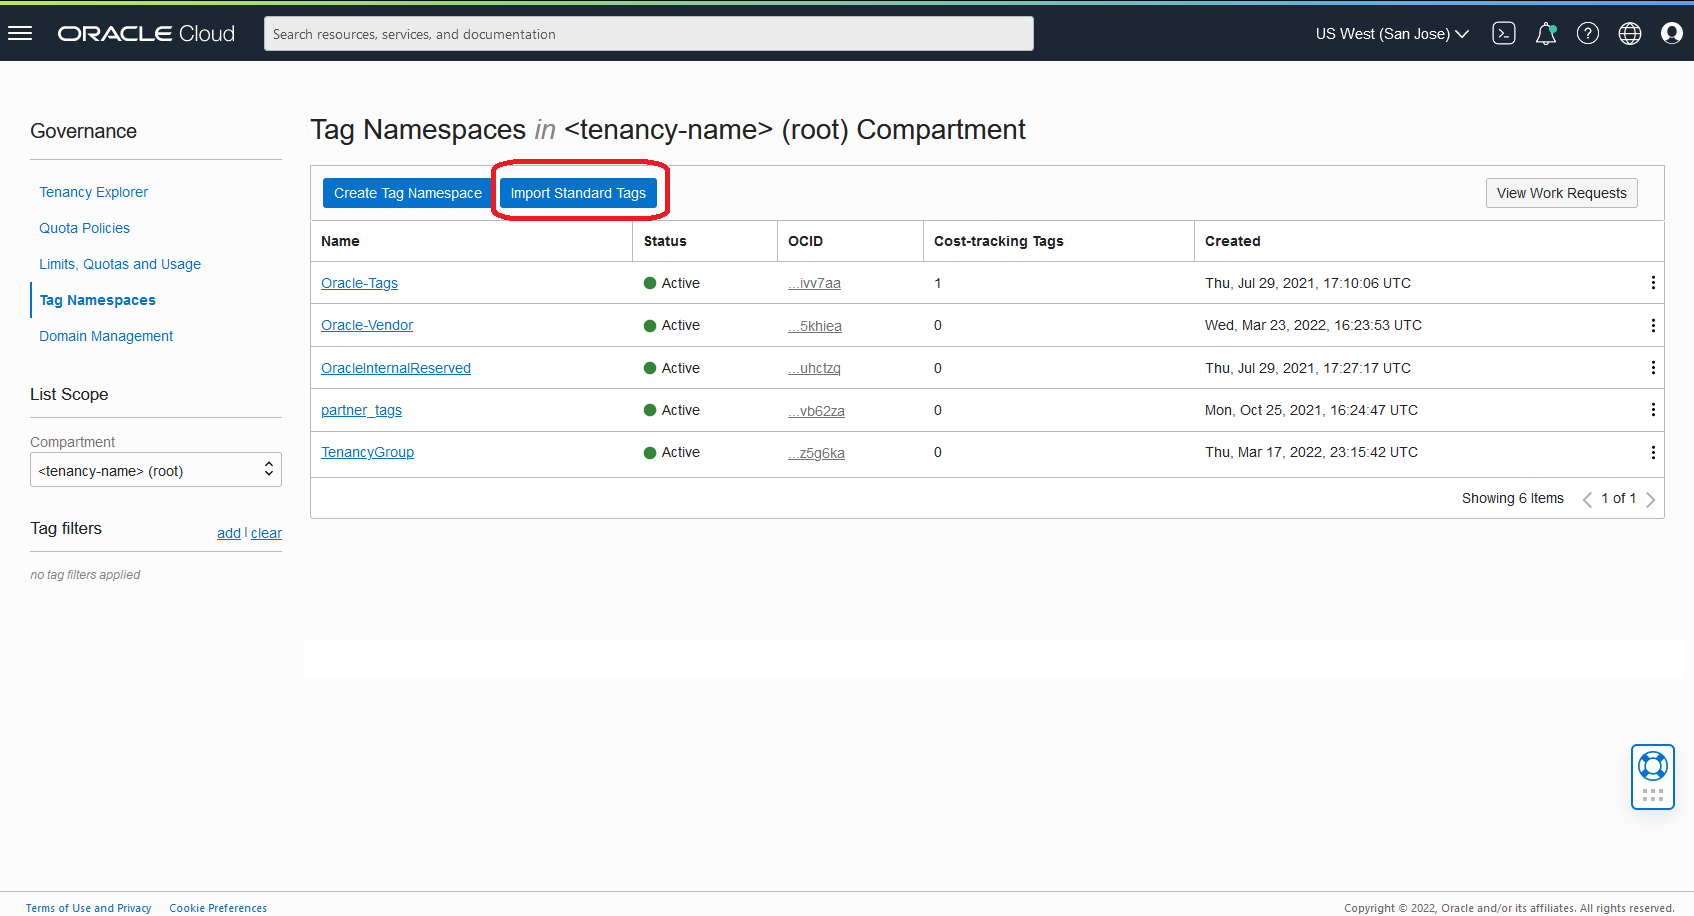
Task: Open the actions menu for TenancyGroup row
Action: (1653, 452)
